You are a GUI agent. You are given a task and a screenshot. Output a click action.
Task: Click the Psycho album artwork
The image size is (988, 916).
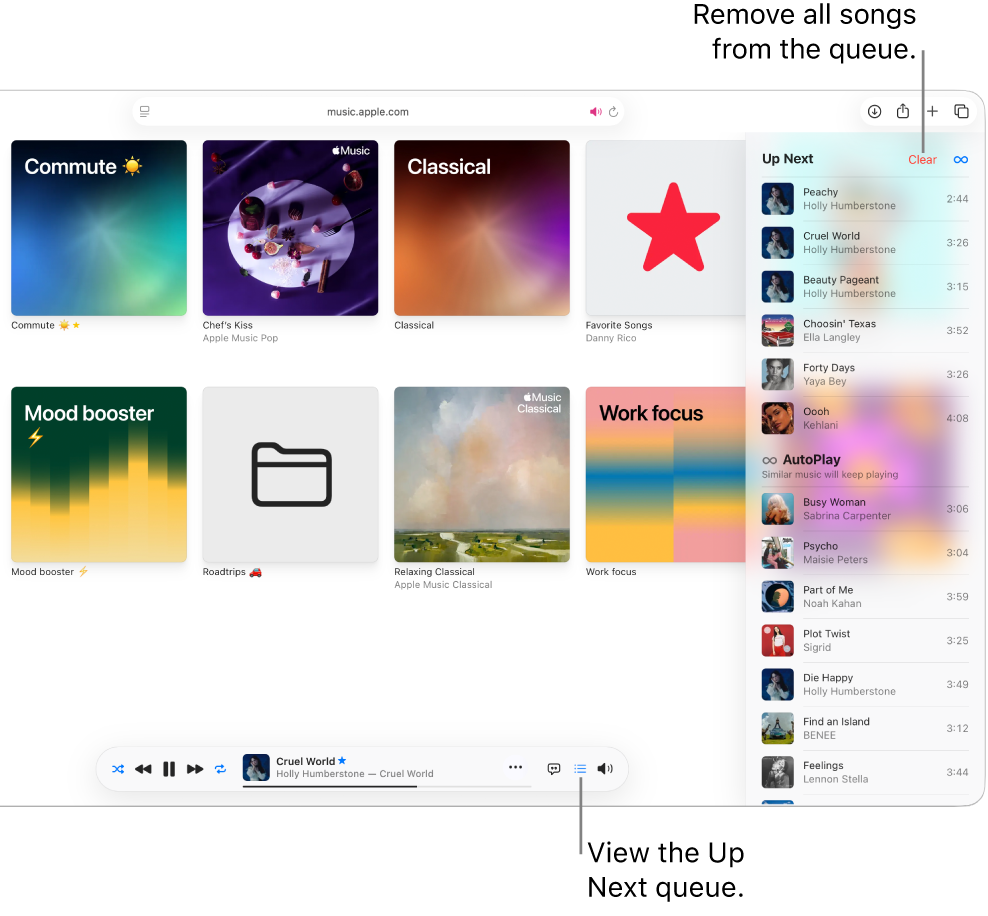coord(778,552)
